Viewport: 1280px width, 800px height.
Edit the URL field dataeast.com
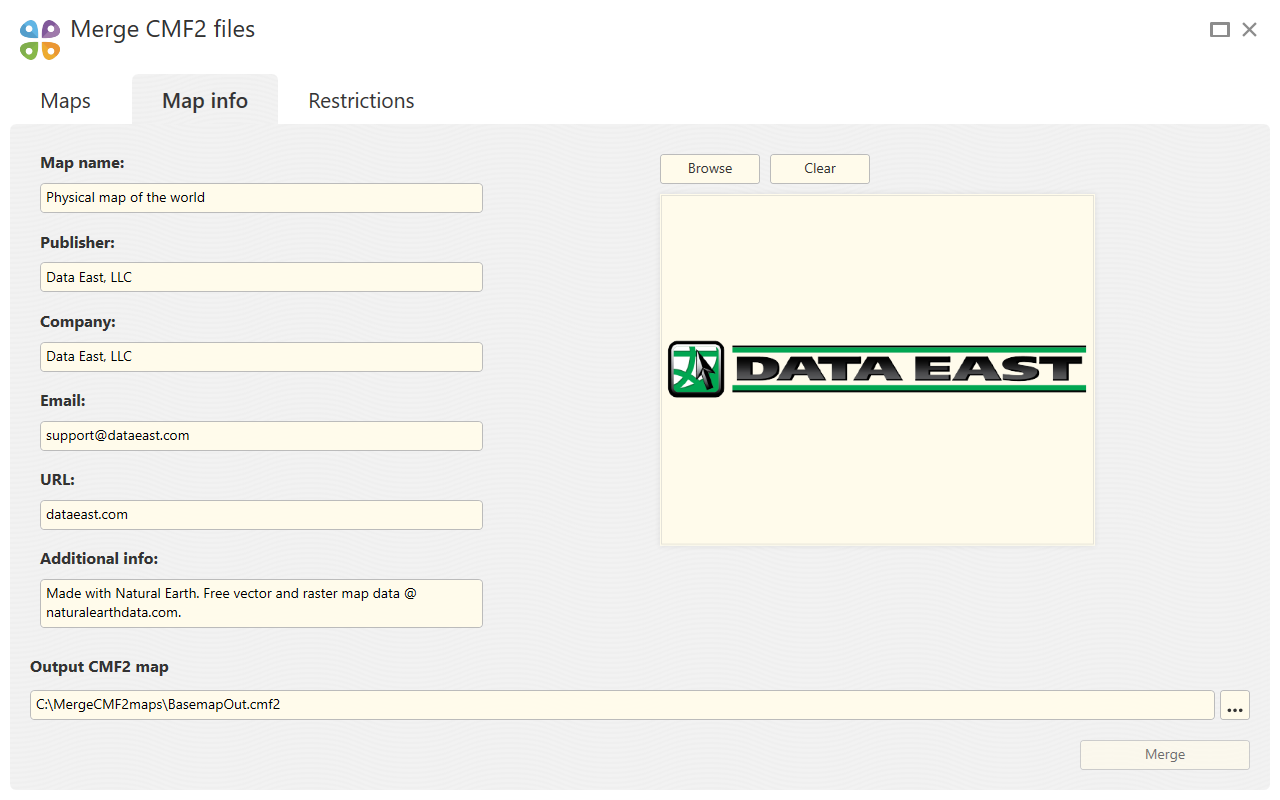pos(261,515)
